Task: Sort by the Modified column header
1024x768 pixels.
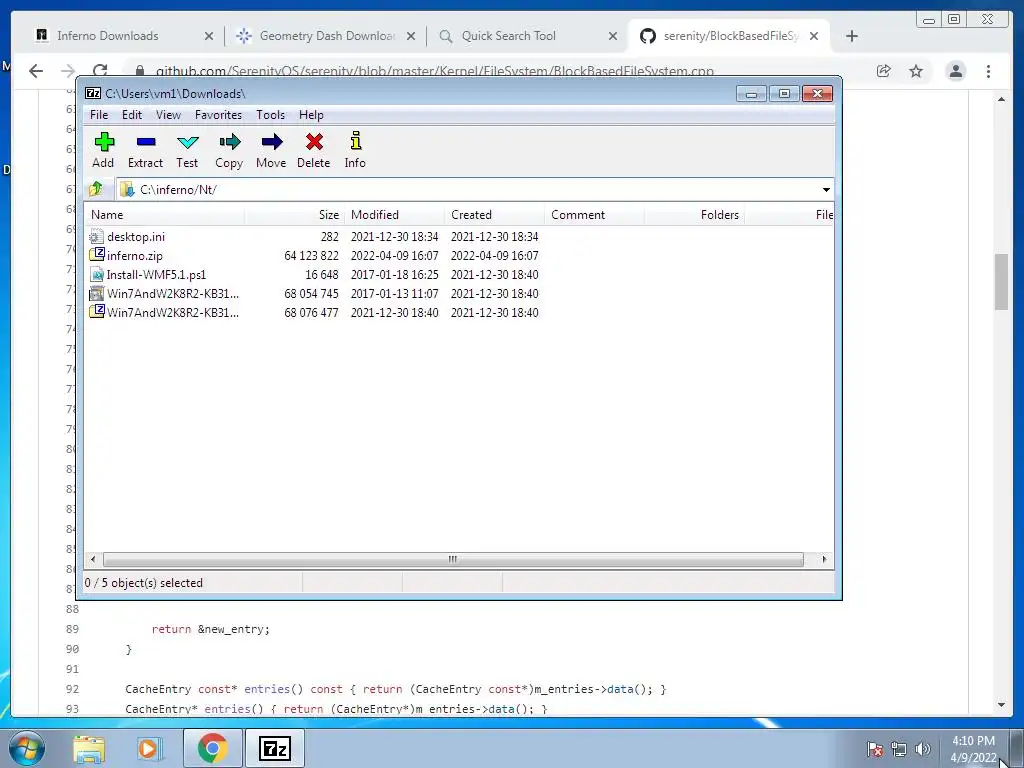Action: coord(395,215)
